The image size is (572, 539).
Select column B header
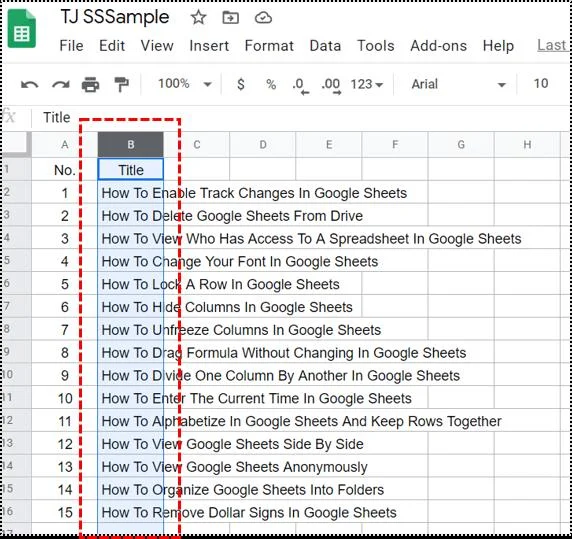click(x=131, y=145)
